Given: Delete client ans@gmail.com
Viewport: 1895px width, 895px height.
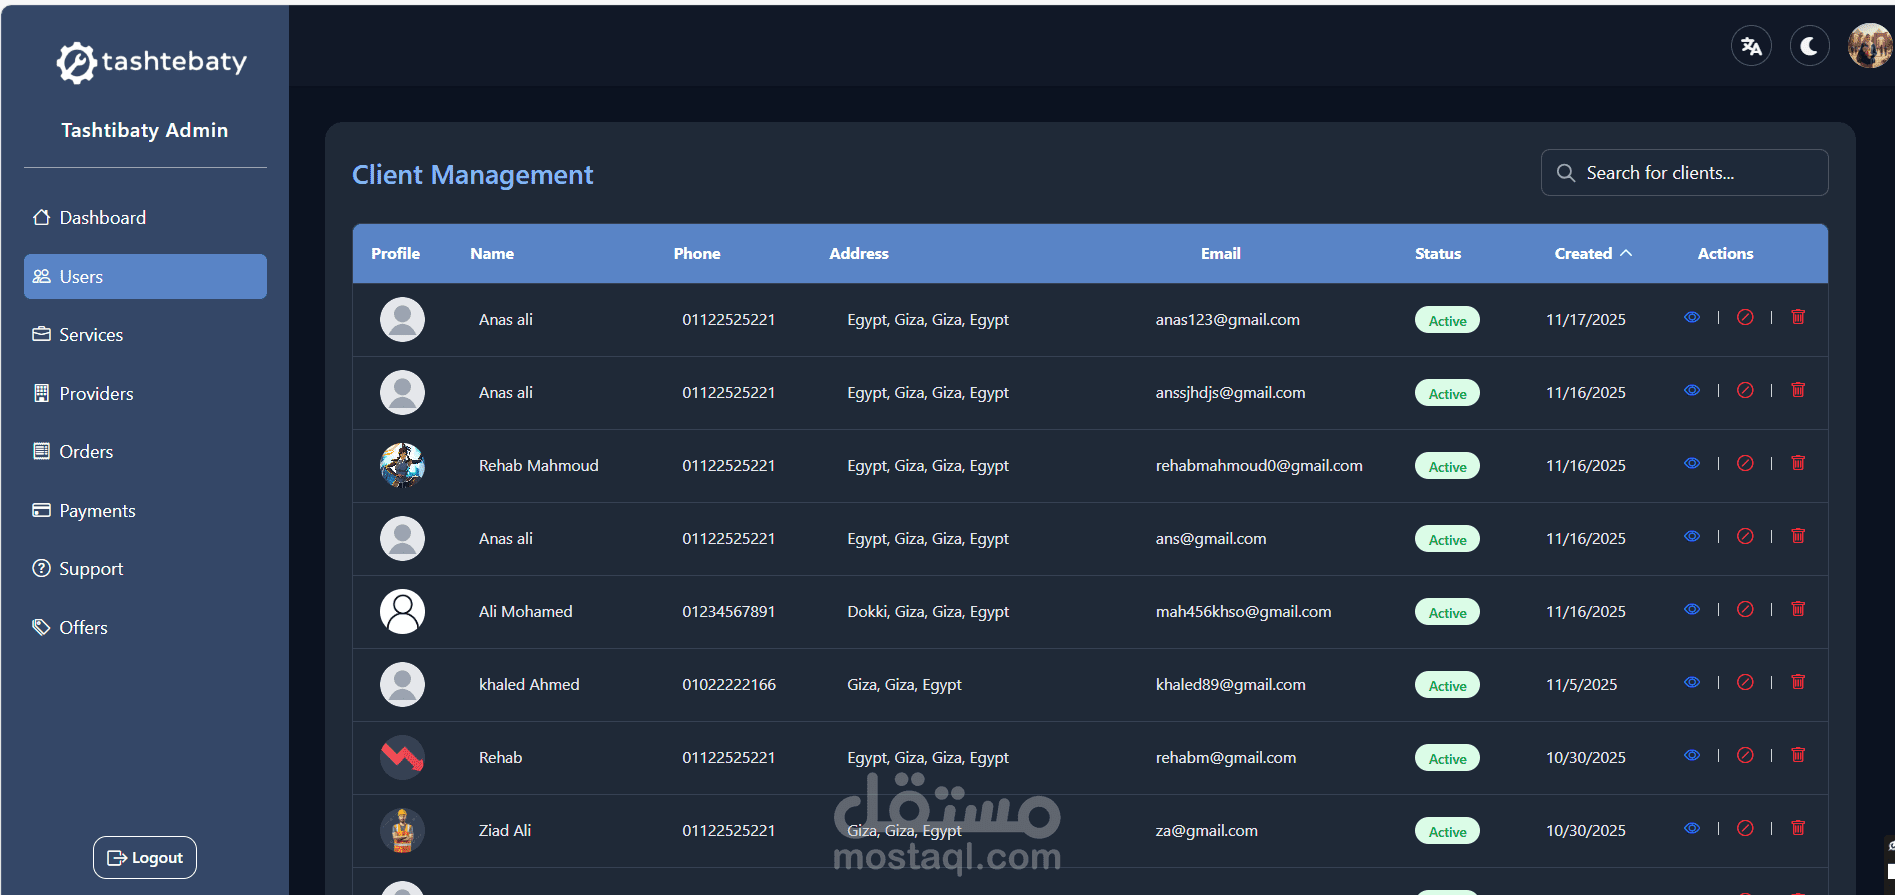Looking at the screenshot, I should (1798, 536).
